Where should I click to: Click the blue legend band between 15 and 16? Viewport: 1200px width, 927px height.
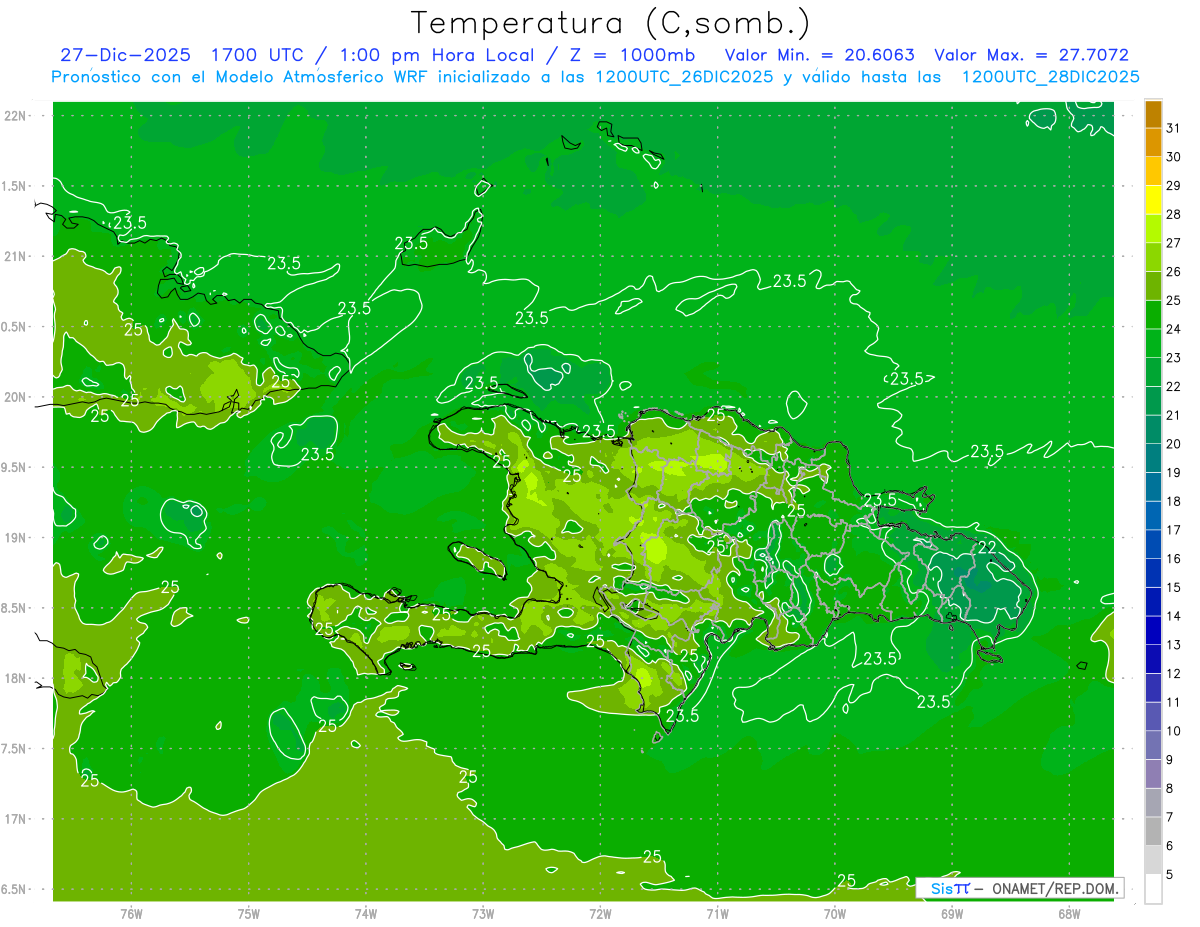1153,573
